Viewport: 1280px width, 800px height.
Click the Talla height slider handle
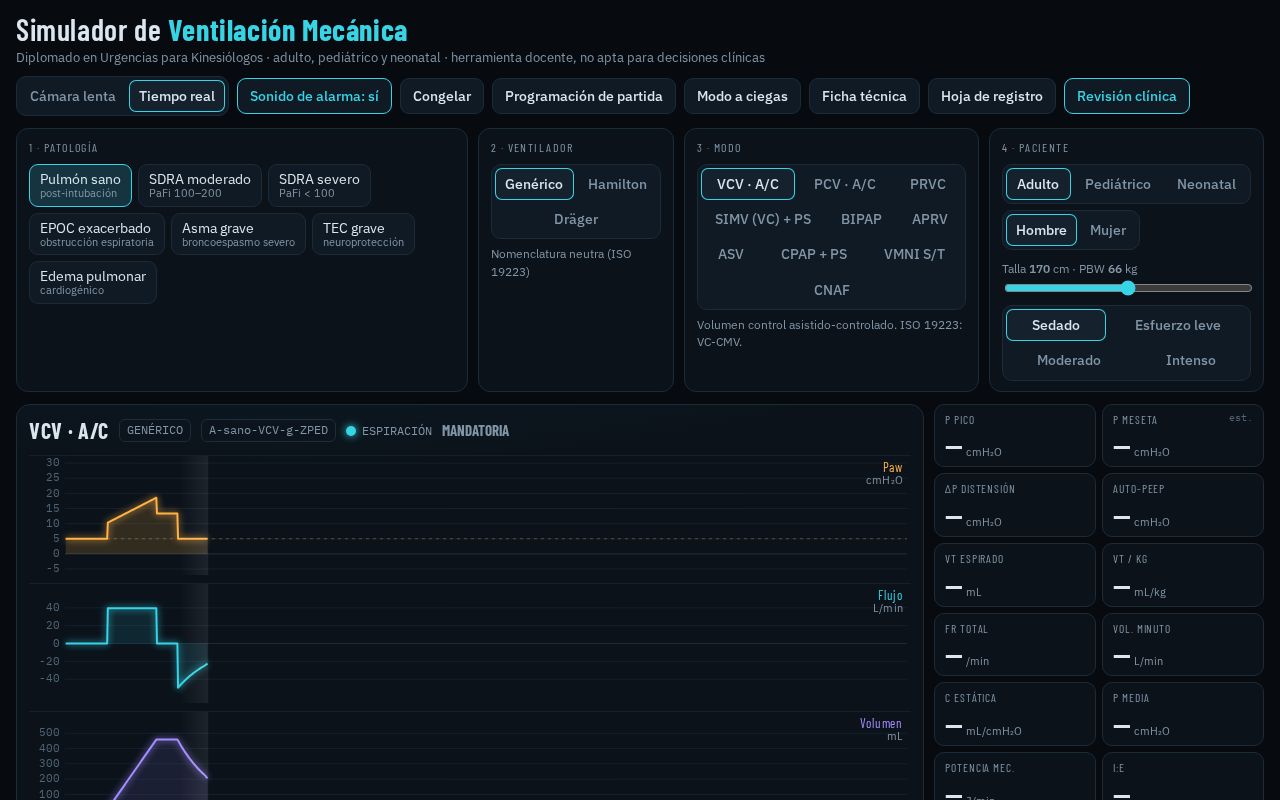coord(1128,288)
